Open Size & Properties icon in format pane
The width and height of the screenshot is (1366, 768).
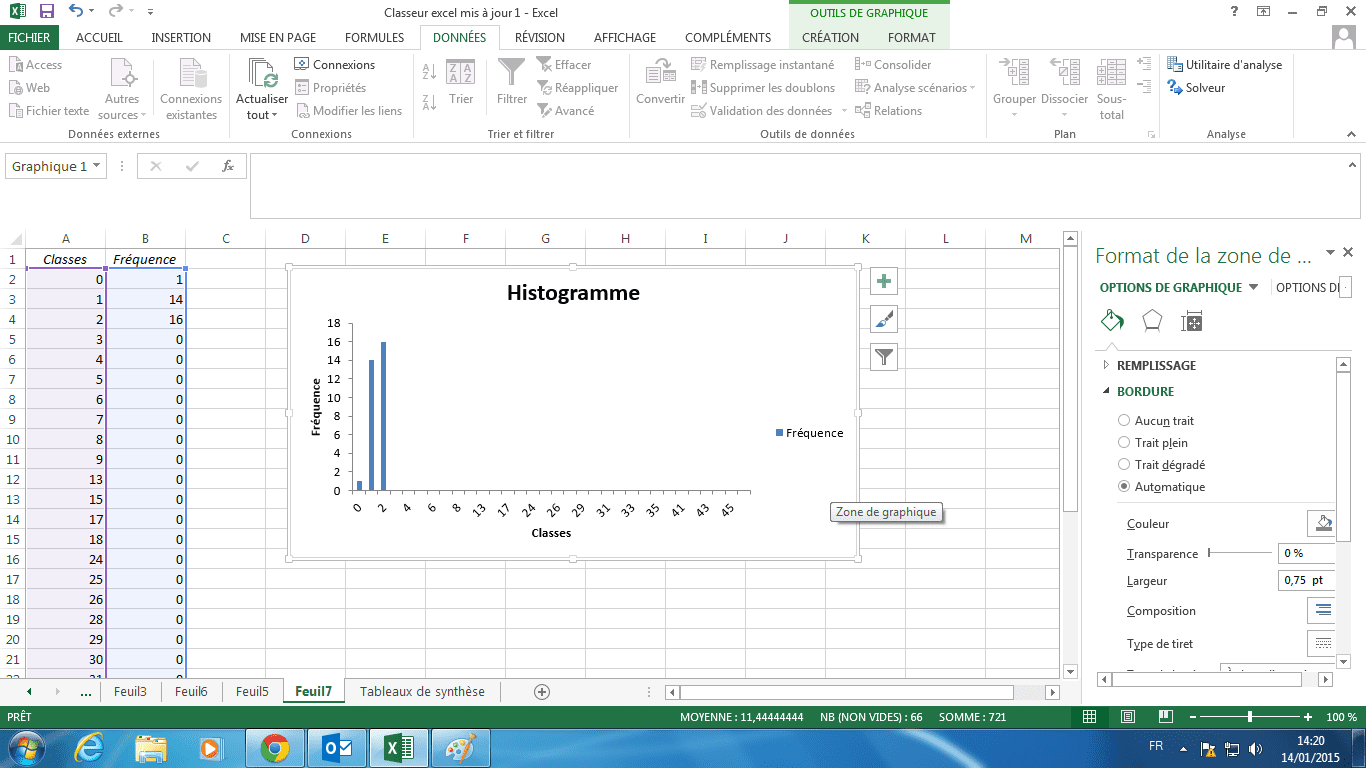pos(1191,321)
